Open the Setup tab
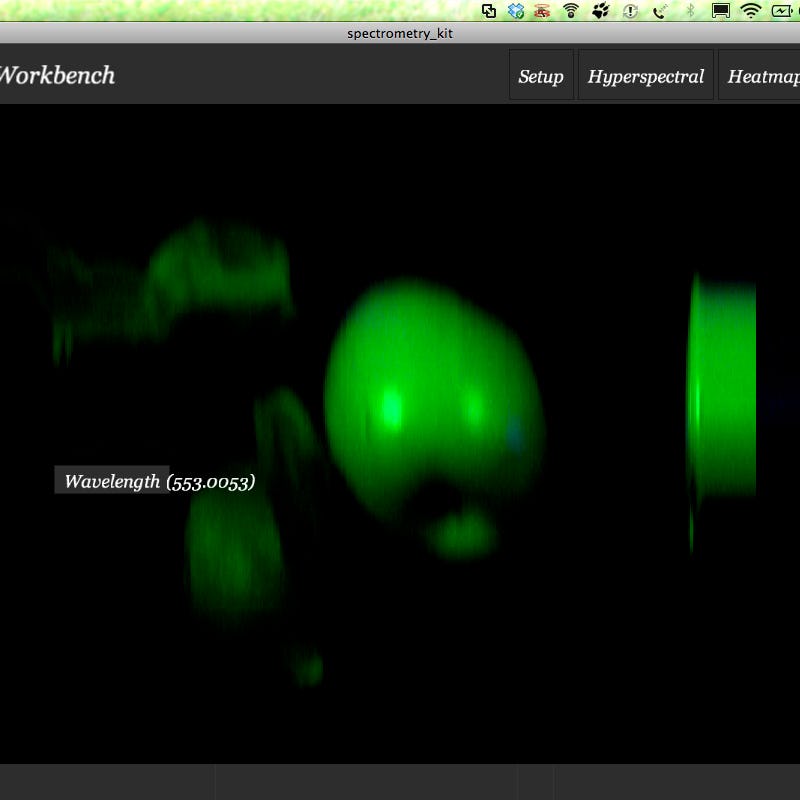This screenshot has width=800, height=800. [x=541, y=76]
